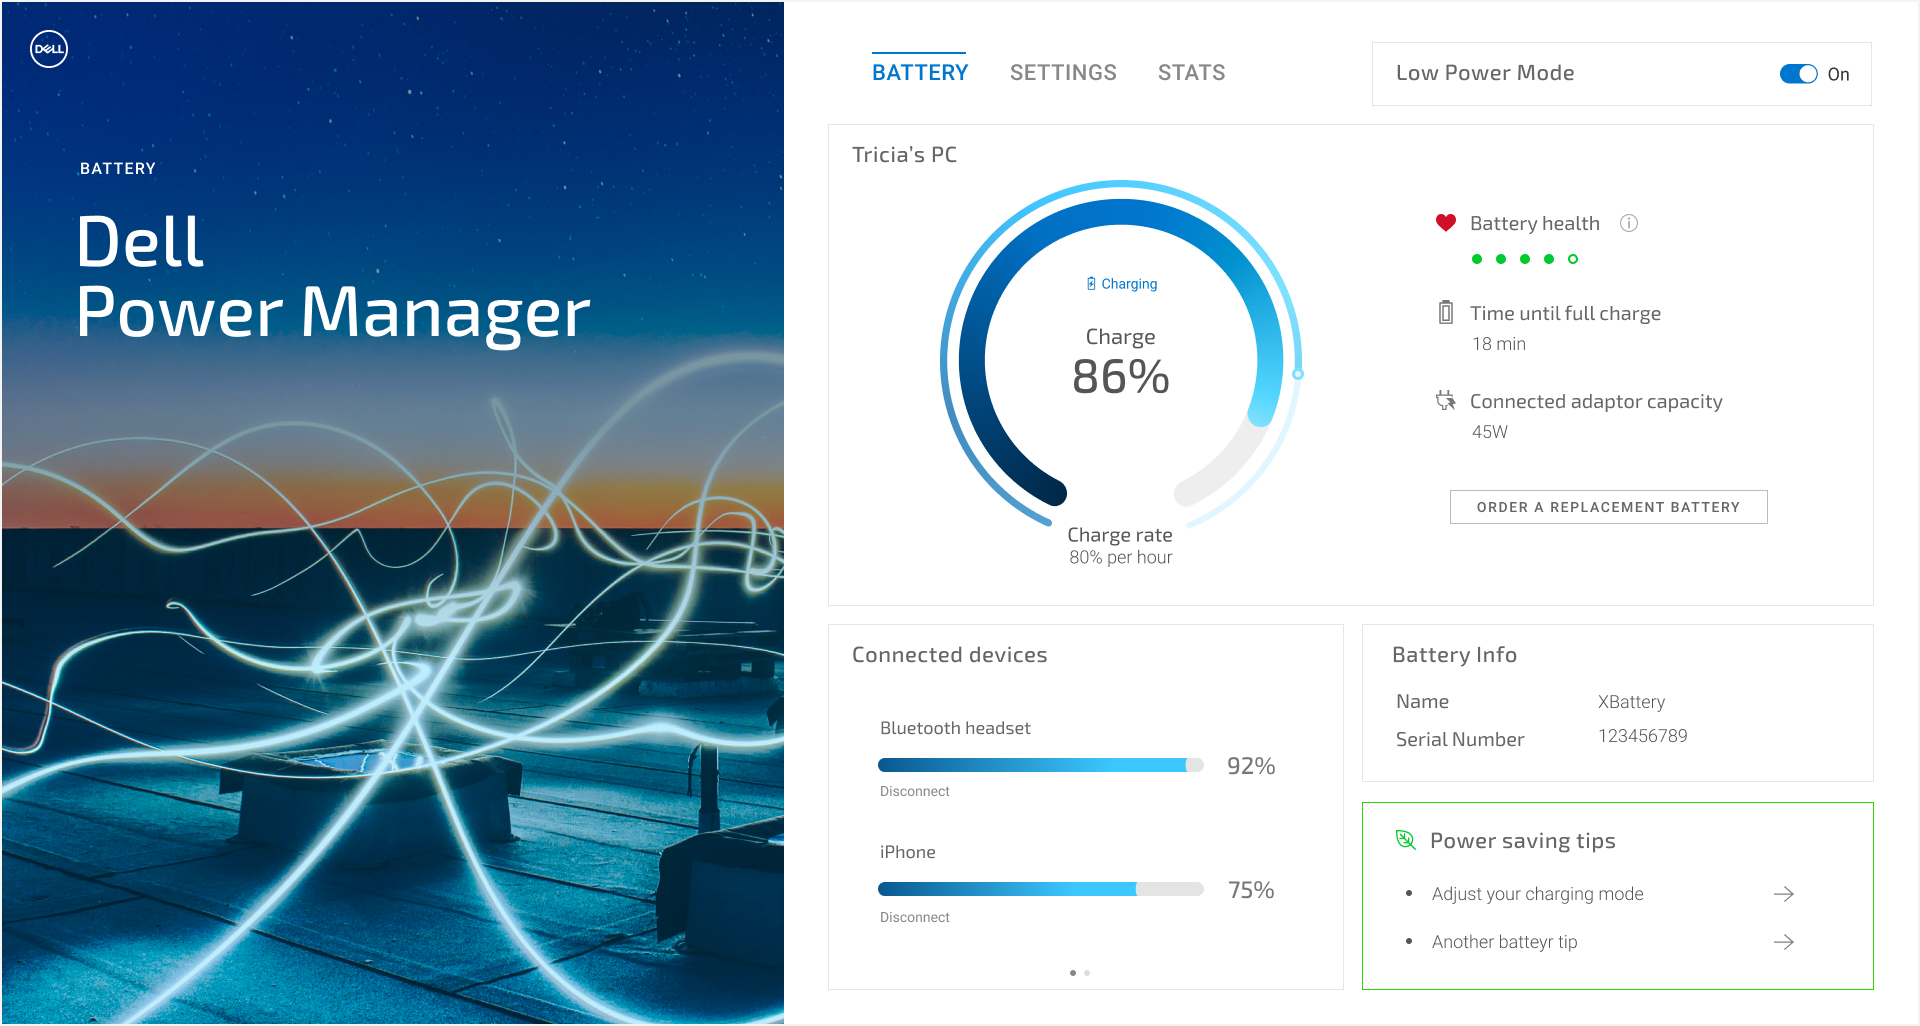Click ORDER A REPLACEMENT BATTERY button
Screen dimensions: 1920x1026
pos(1608,507)
